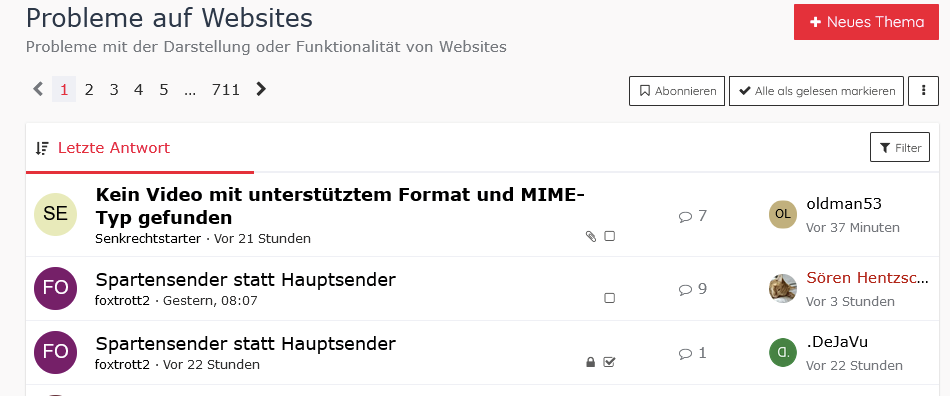Select page 1 in pagination
The width and height of the screenshot is (950, 396).
[x=64, y=90]
